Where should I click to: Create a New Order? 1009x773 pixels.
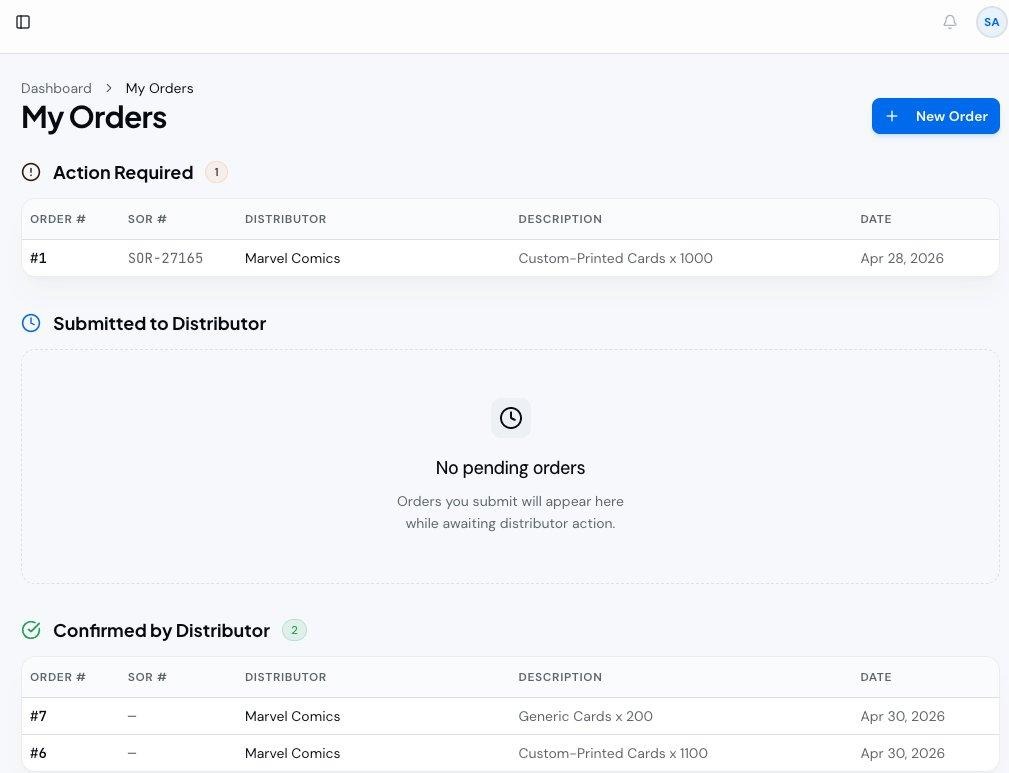tap(935, 116)
